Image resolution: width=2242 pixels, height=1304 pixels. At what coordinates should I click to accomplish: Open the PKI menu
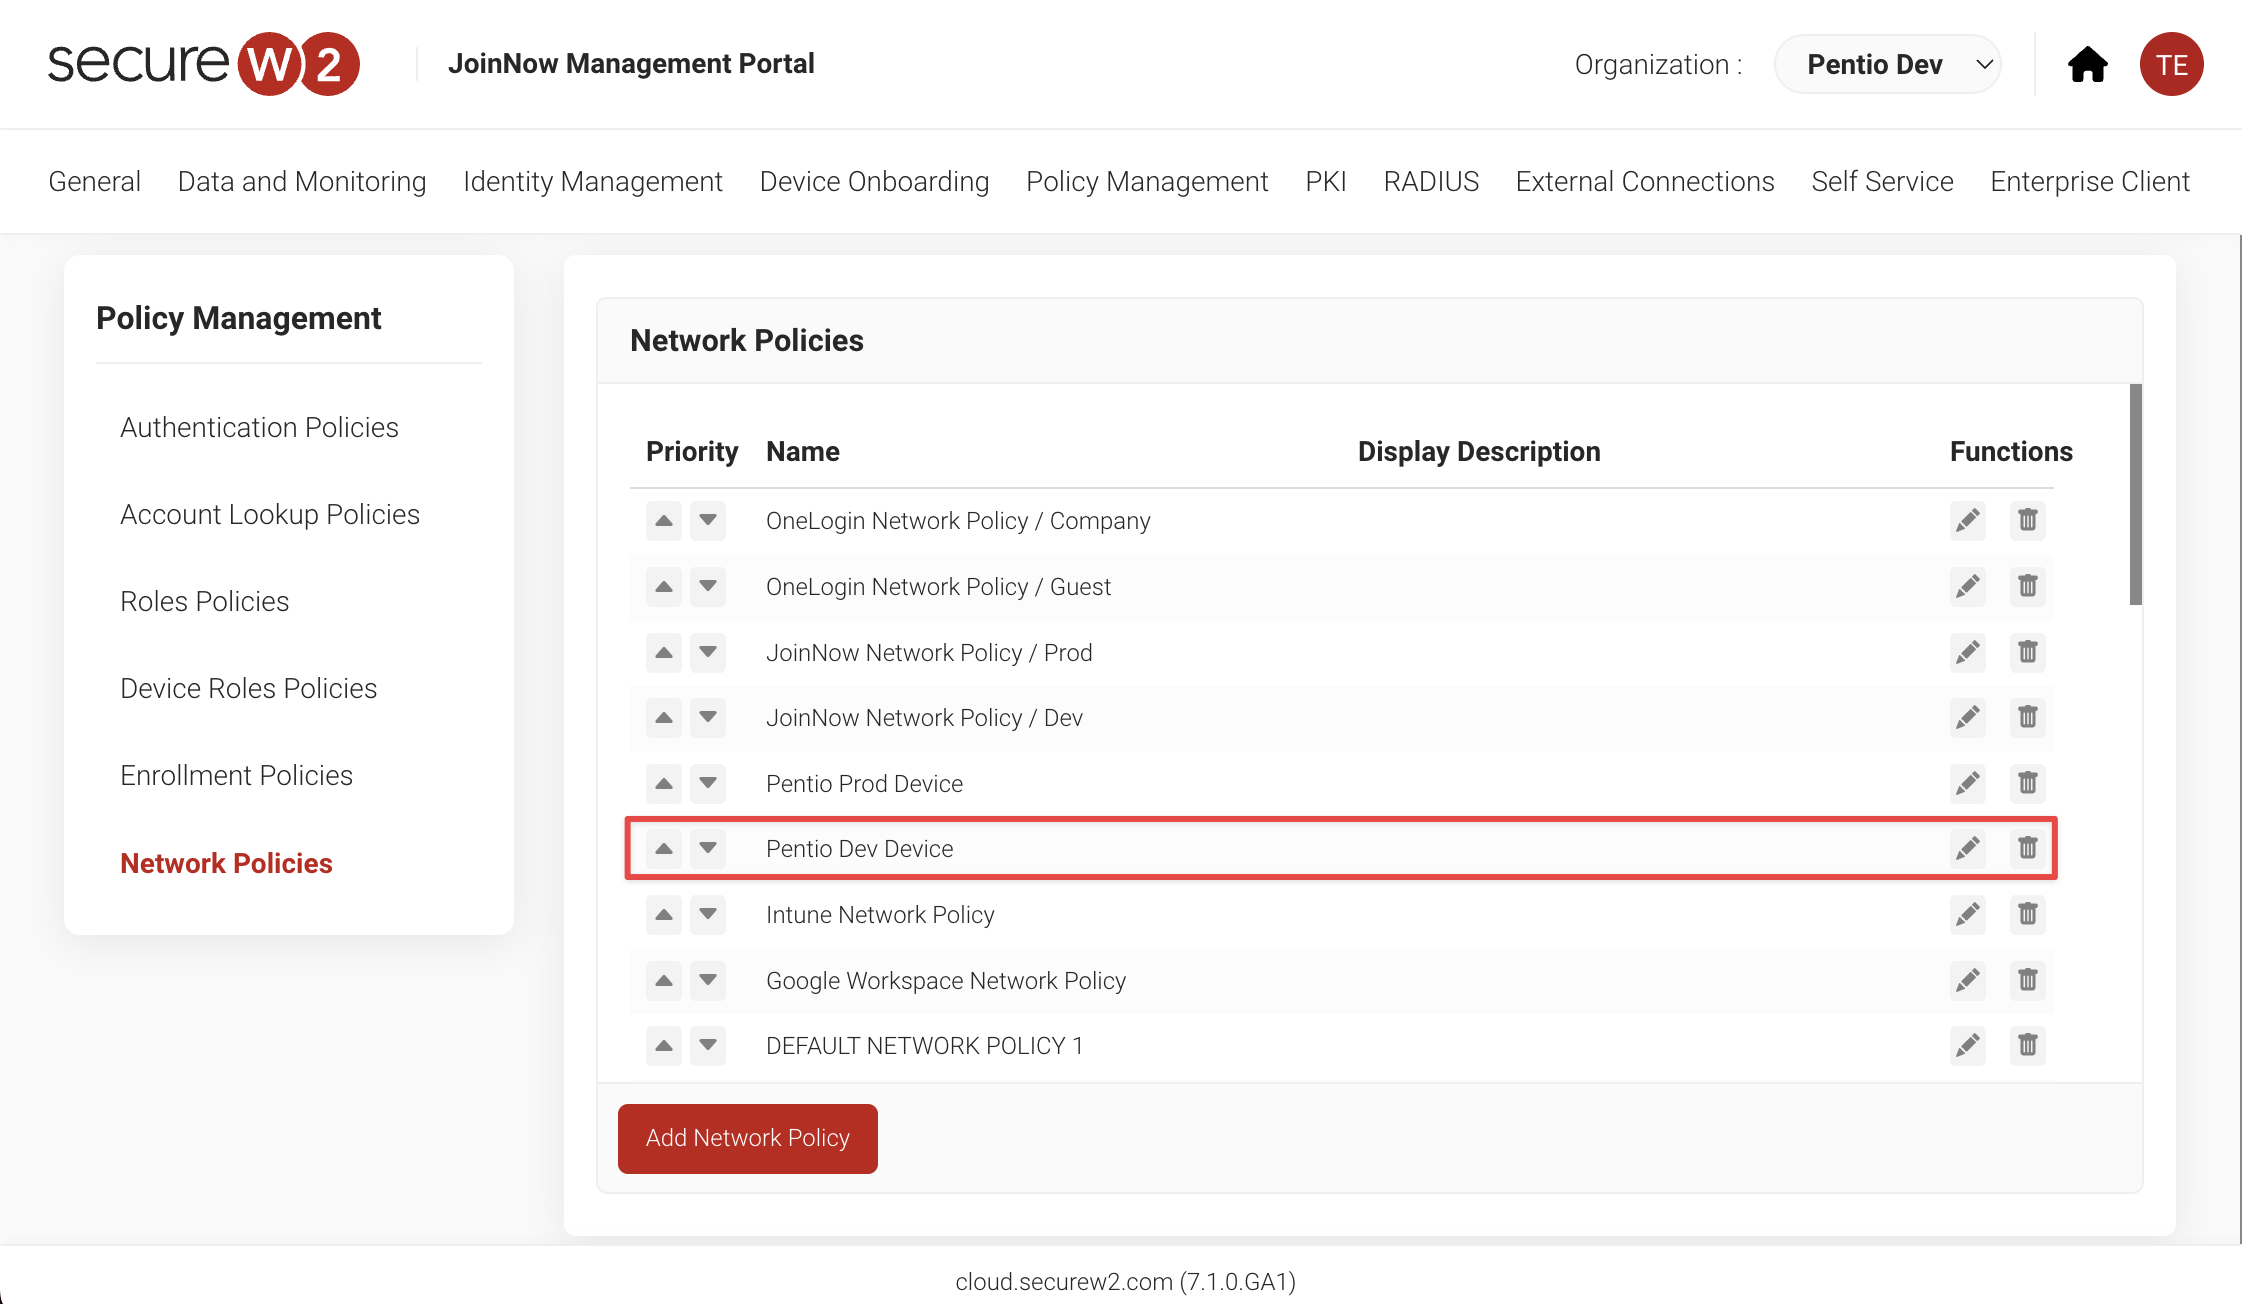click(1326, 181)
